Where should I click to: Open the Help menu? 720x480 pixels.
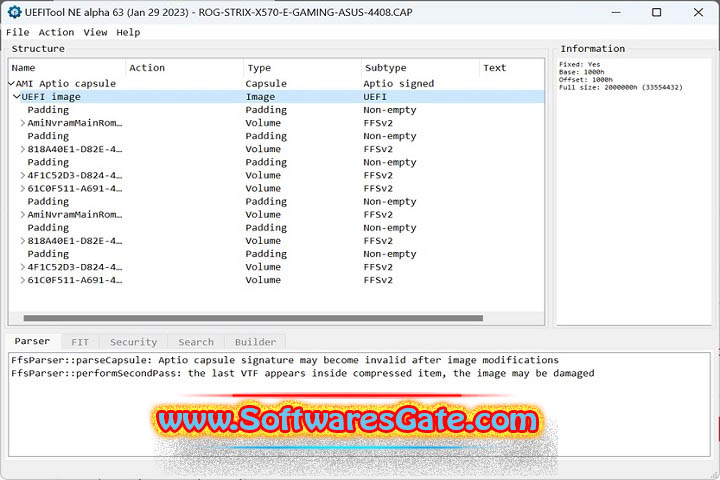(128, 33)
